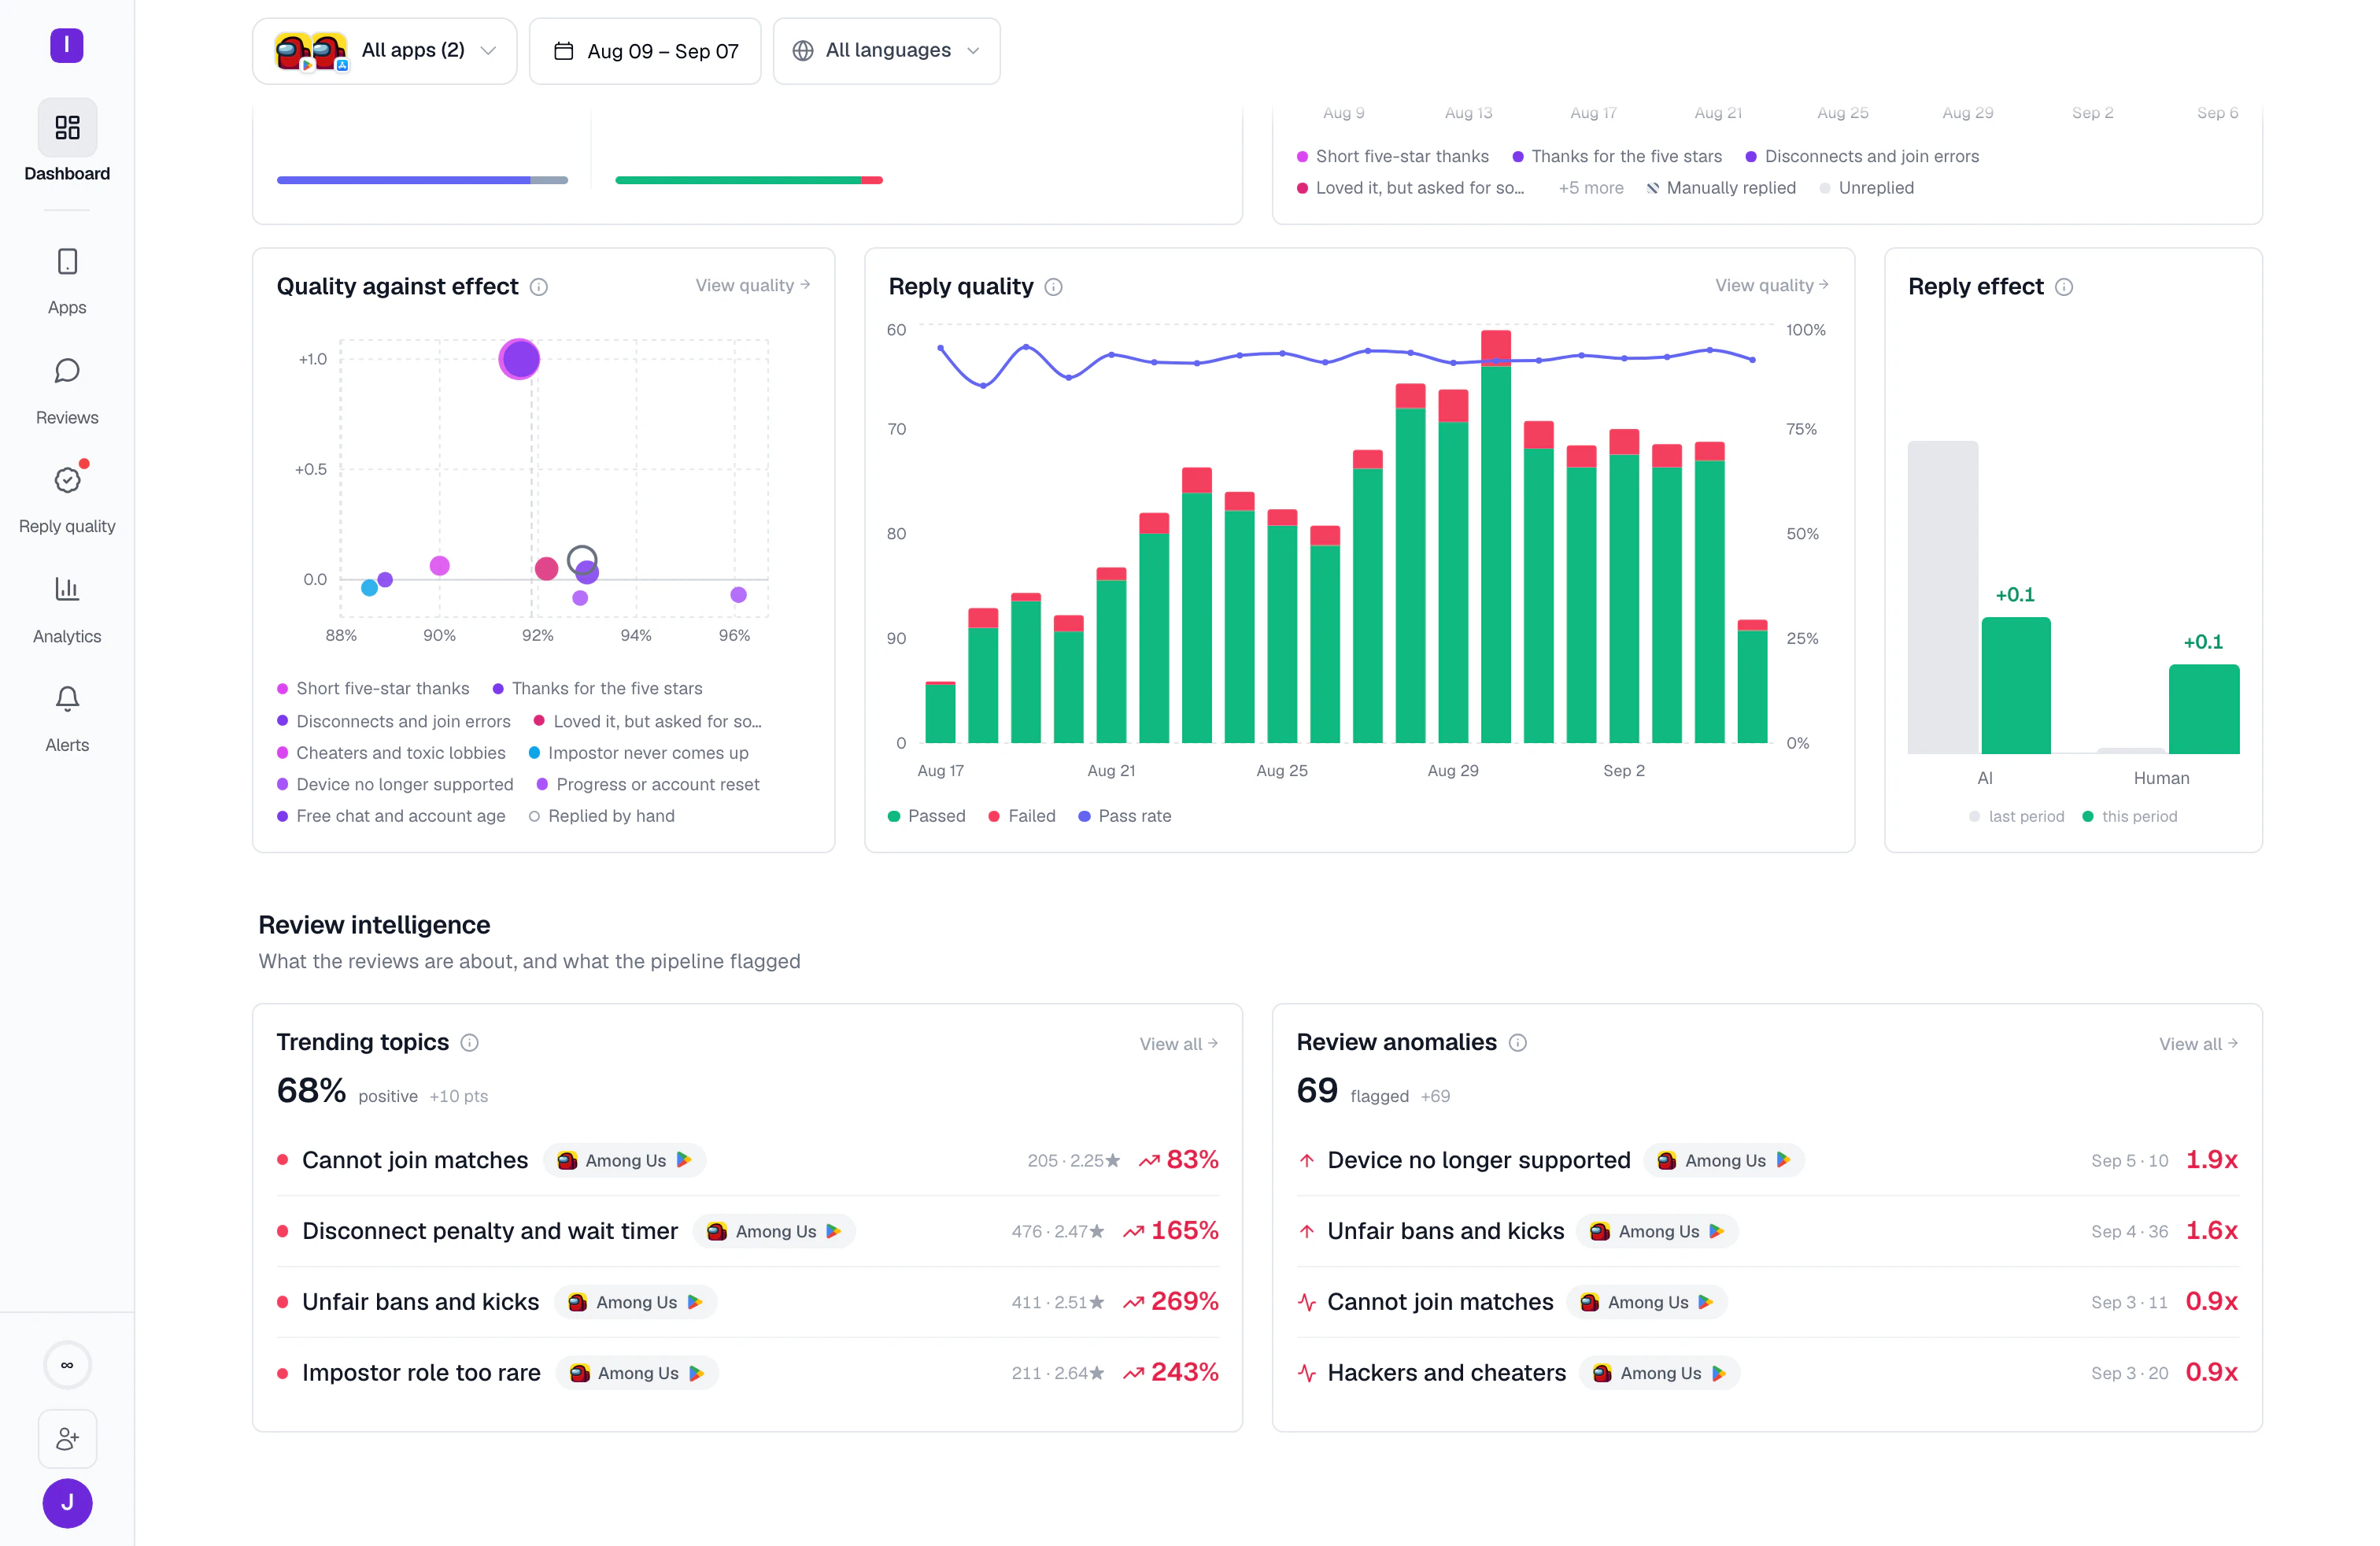Click info icon next to Quality against effect
2380x1546 pixels.
click(539, 287)
